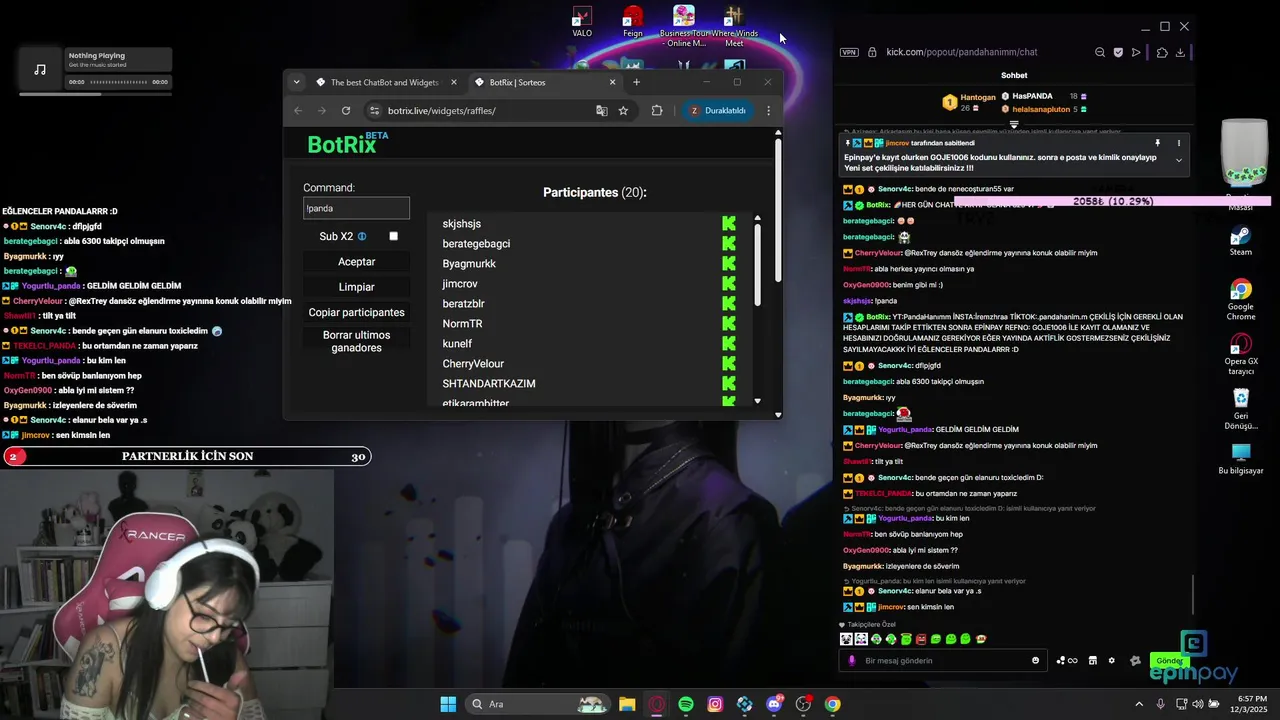Viewport: 1280px width, 720px height.
Task: Click the send/flow arrow icon in Opera GX
Action: [1136, 52]
